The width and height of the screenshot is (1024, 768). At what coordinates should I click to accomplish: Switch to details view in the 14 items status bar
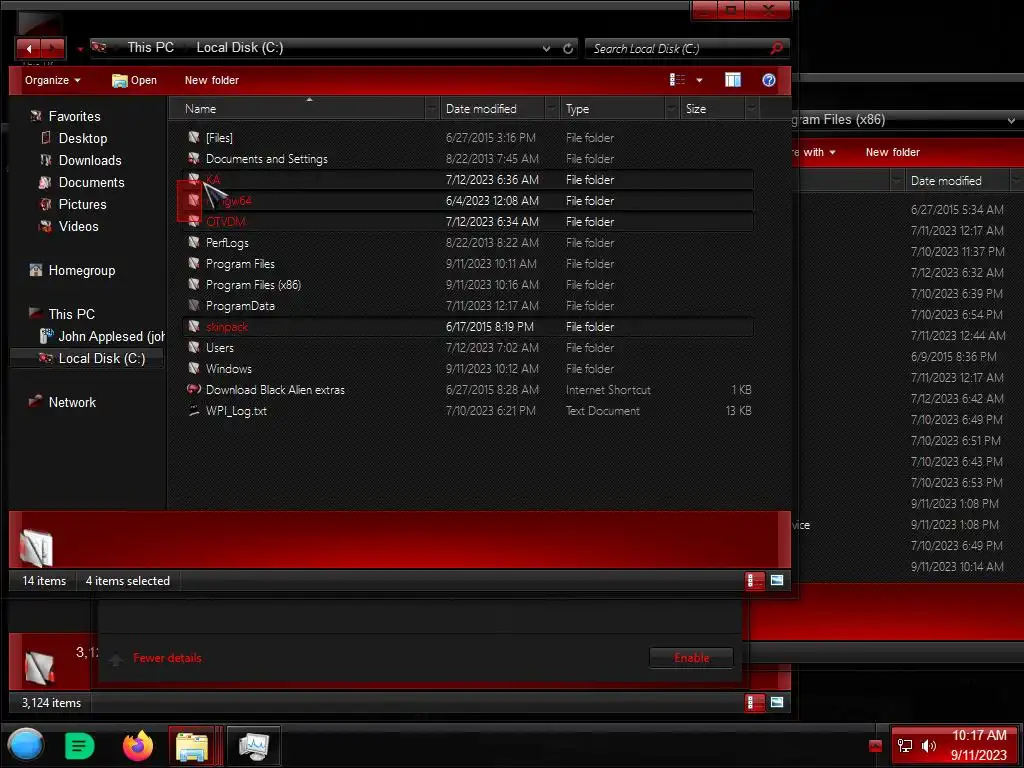point(755,581)
